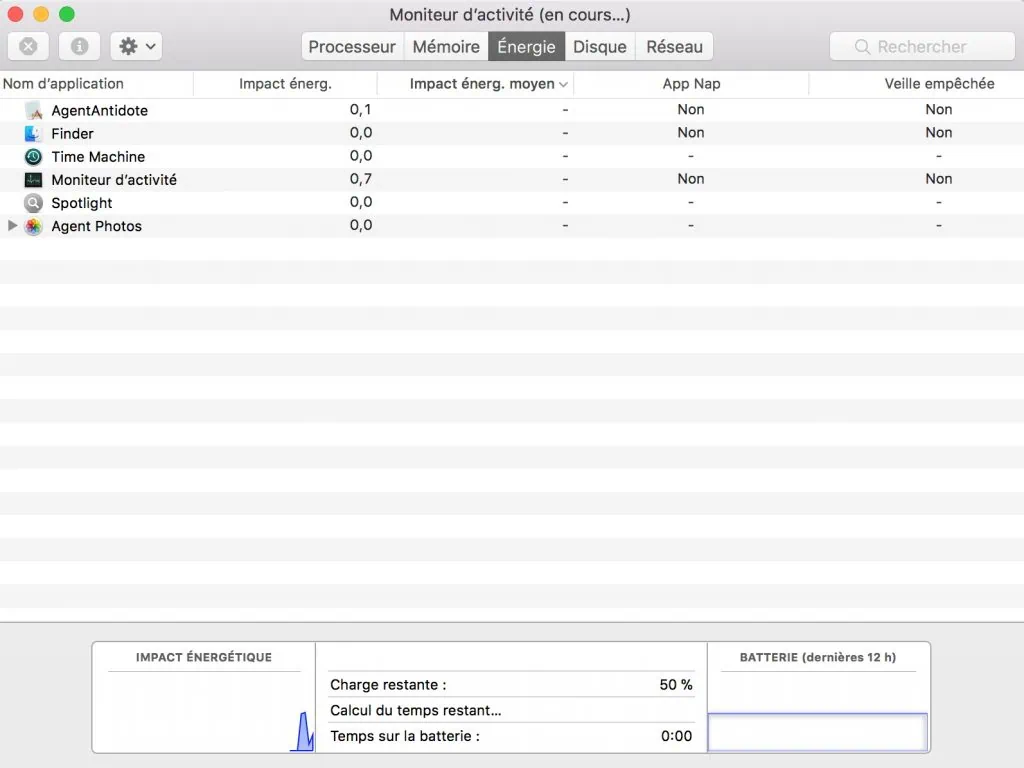The height and width of the screenshot is (768, 1024).
Task: Switch to the Disque tab
Action: (x=600, y=46)
